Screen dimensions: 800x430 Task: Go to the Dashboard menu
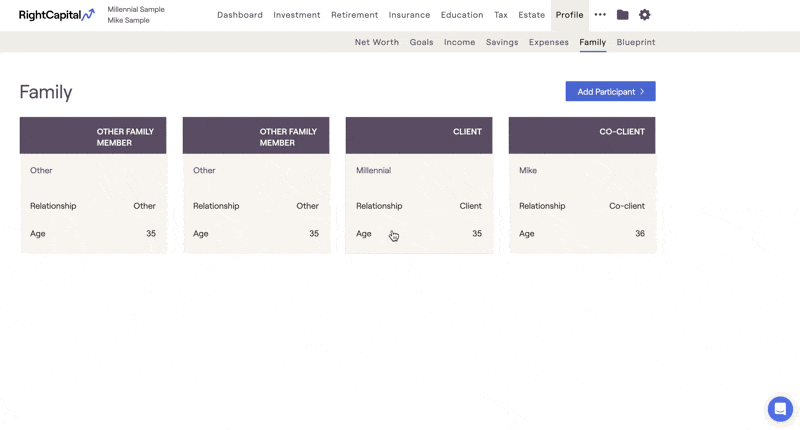coord(240,15)
